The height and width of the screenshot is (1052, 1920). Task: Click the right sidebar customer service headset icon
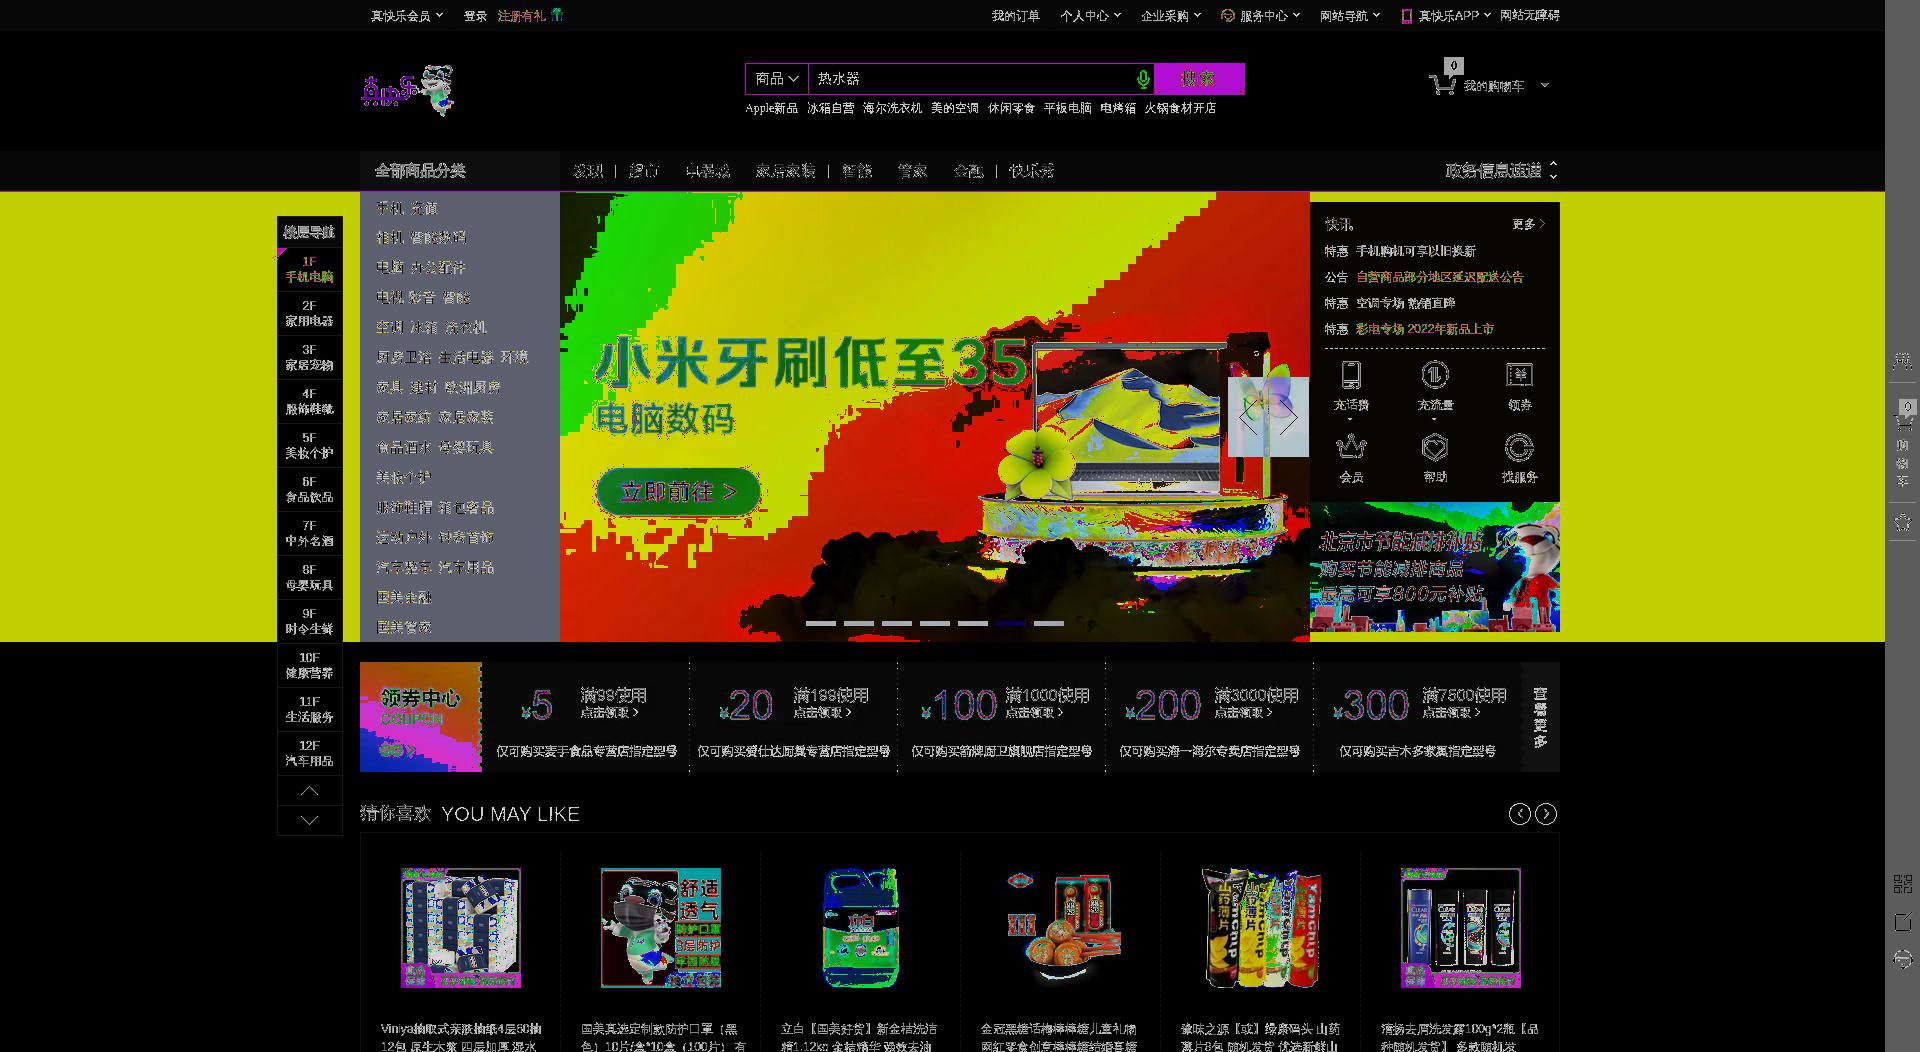point(1902,959)
